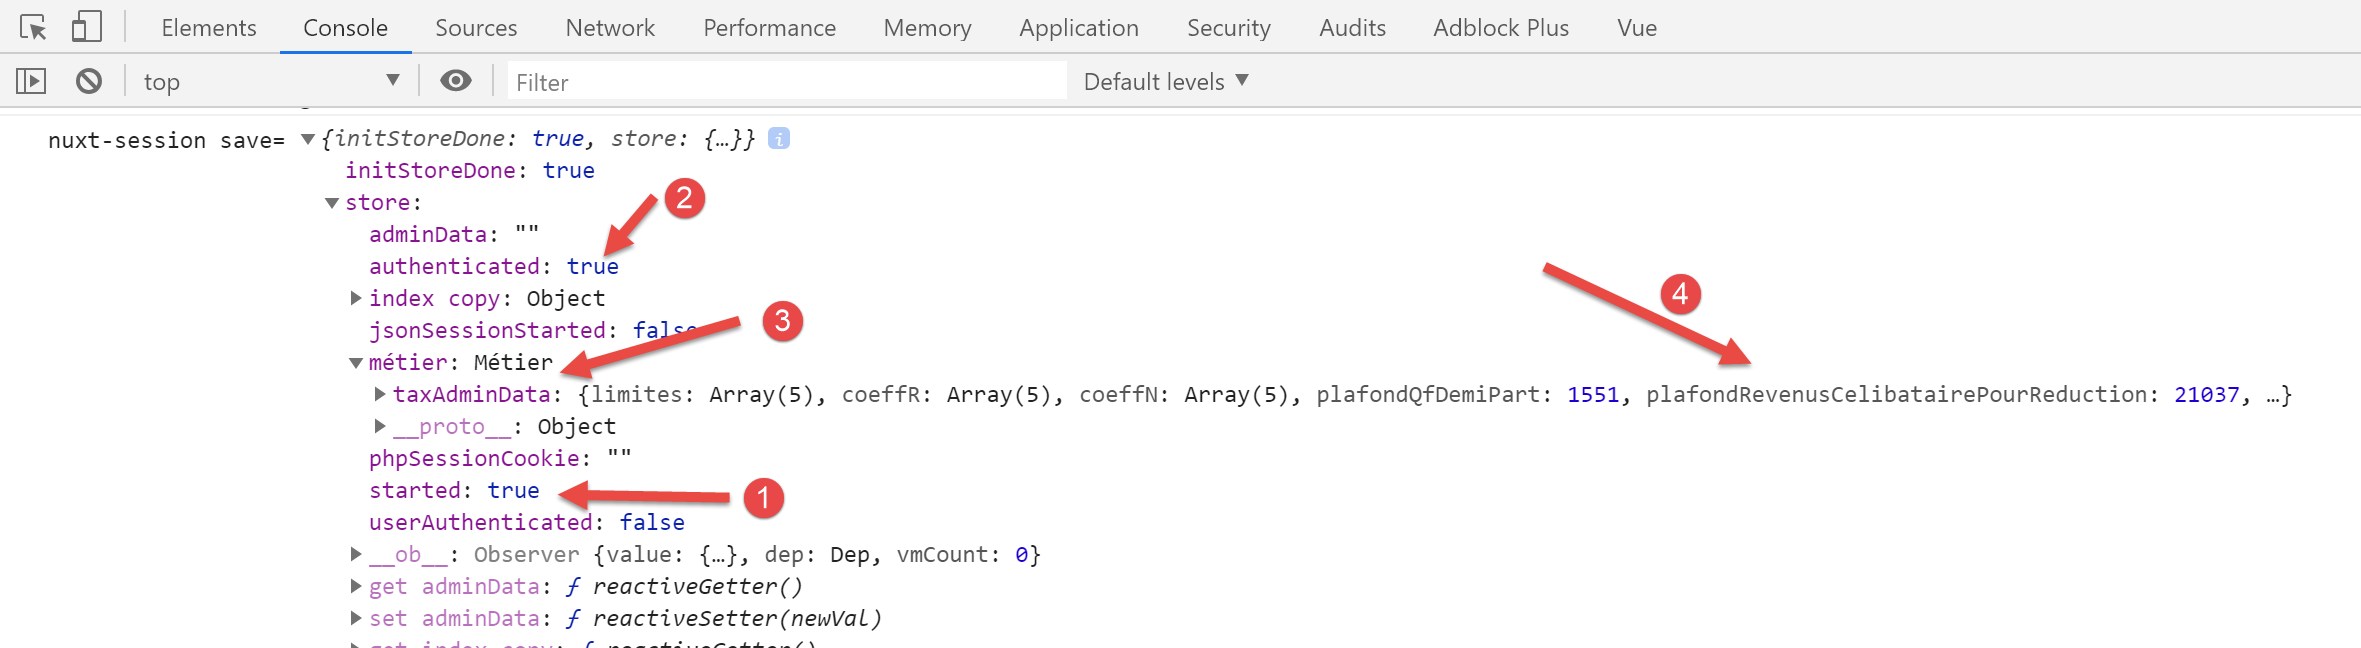Open the Adblock Plus tab

tap(1501, 28)
